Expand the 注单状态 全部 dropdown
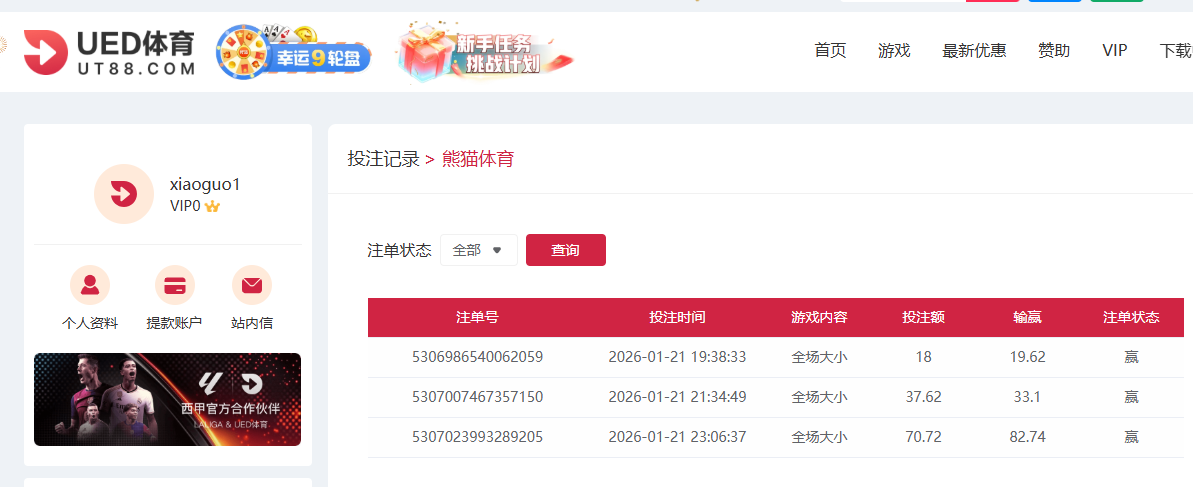 [x=479, y=250]
